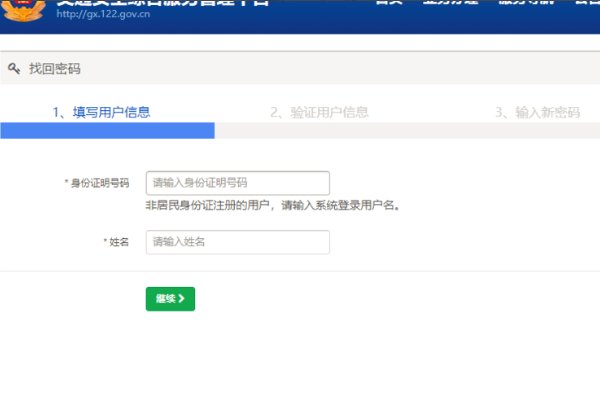Click the 找回密码 heading text

(55, 69)
